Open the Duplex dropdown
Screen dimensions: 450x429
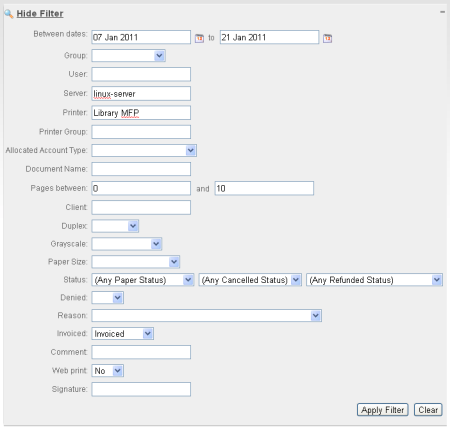(x=115, y=226)
